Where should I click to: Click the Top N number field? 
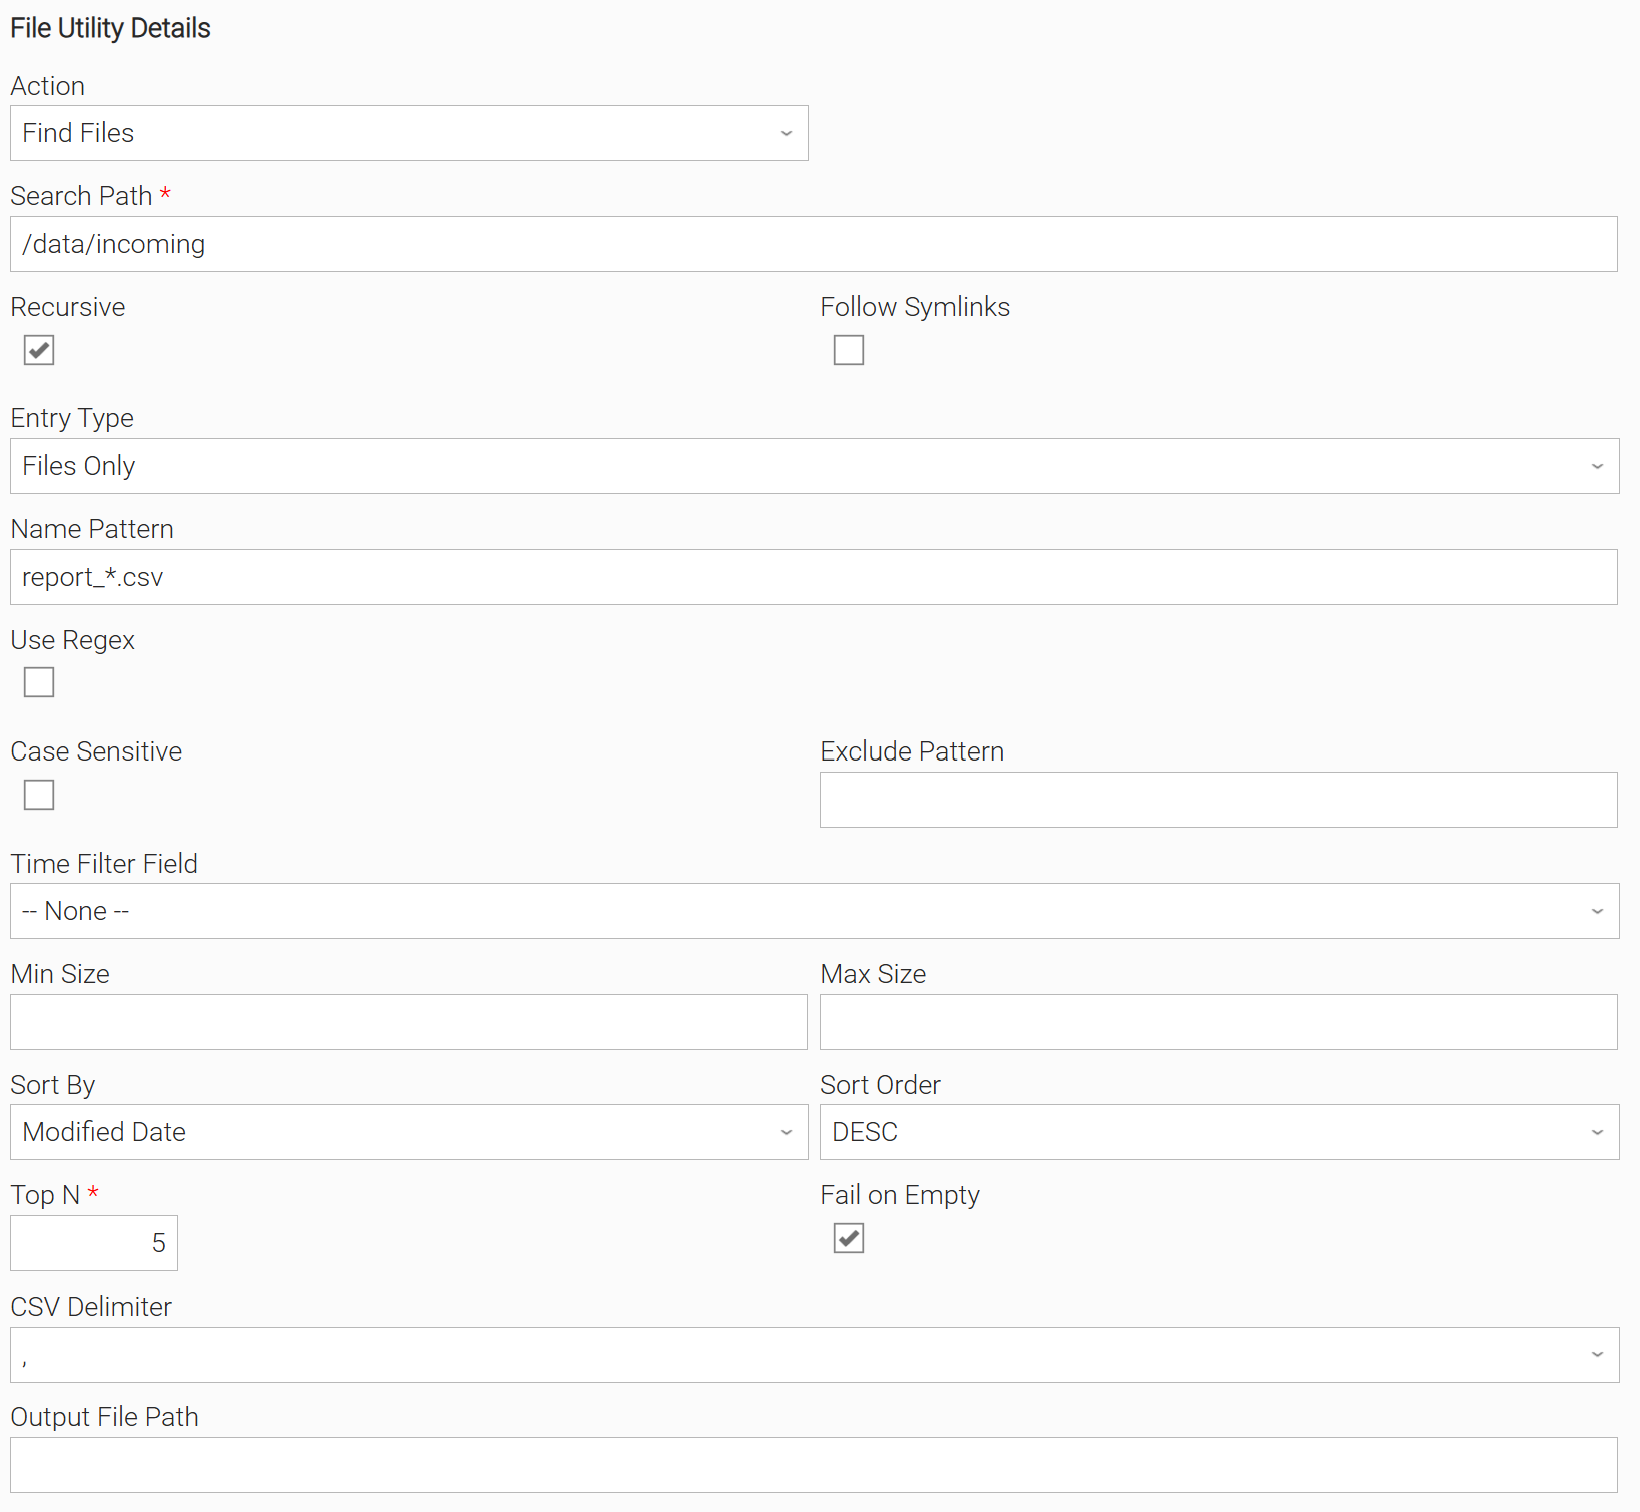click(x=94, y=1243)
